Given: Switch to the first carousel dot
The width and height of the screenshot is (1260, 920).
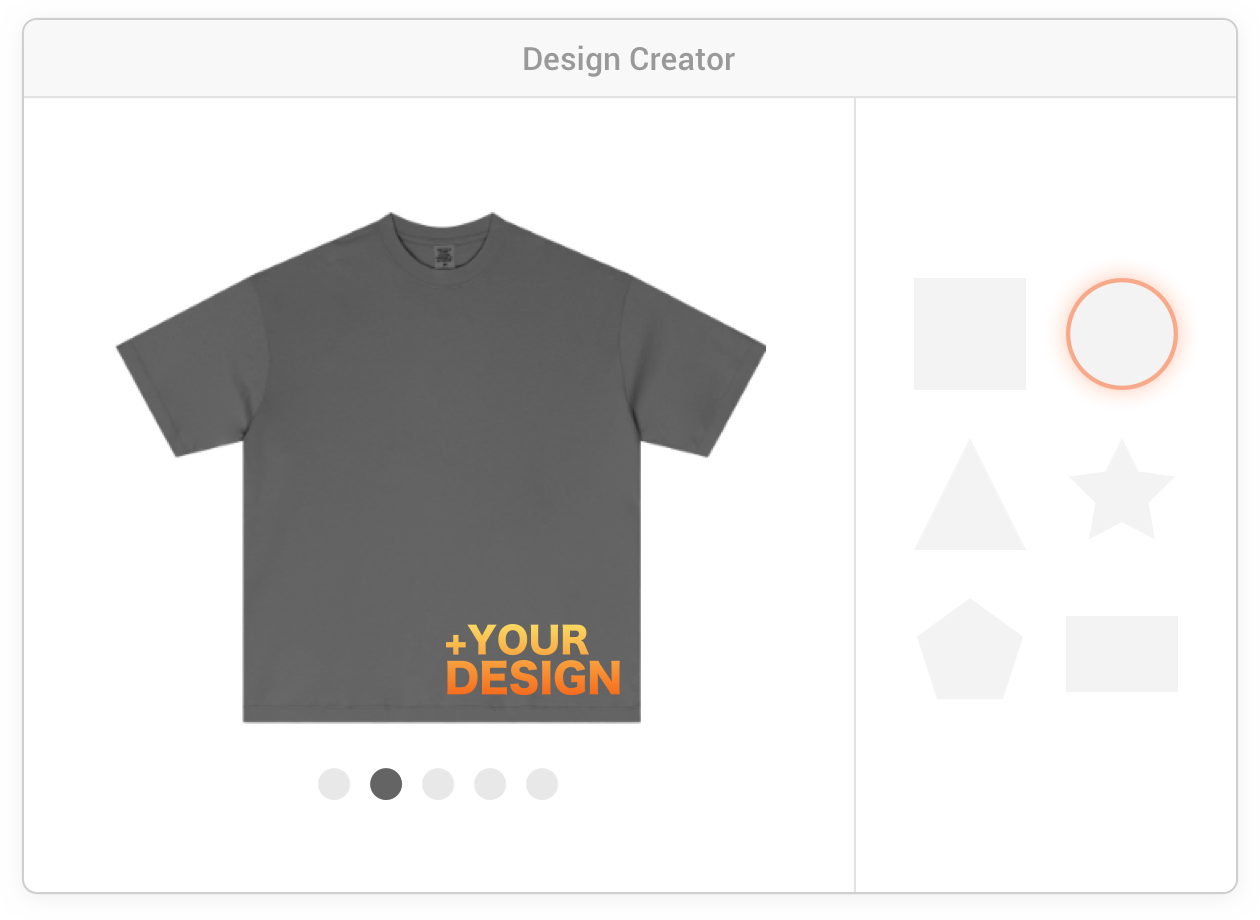Looking at the screenshot, I should pyautogui.click(x=334, y=784).
